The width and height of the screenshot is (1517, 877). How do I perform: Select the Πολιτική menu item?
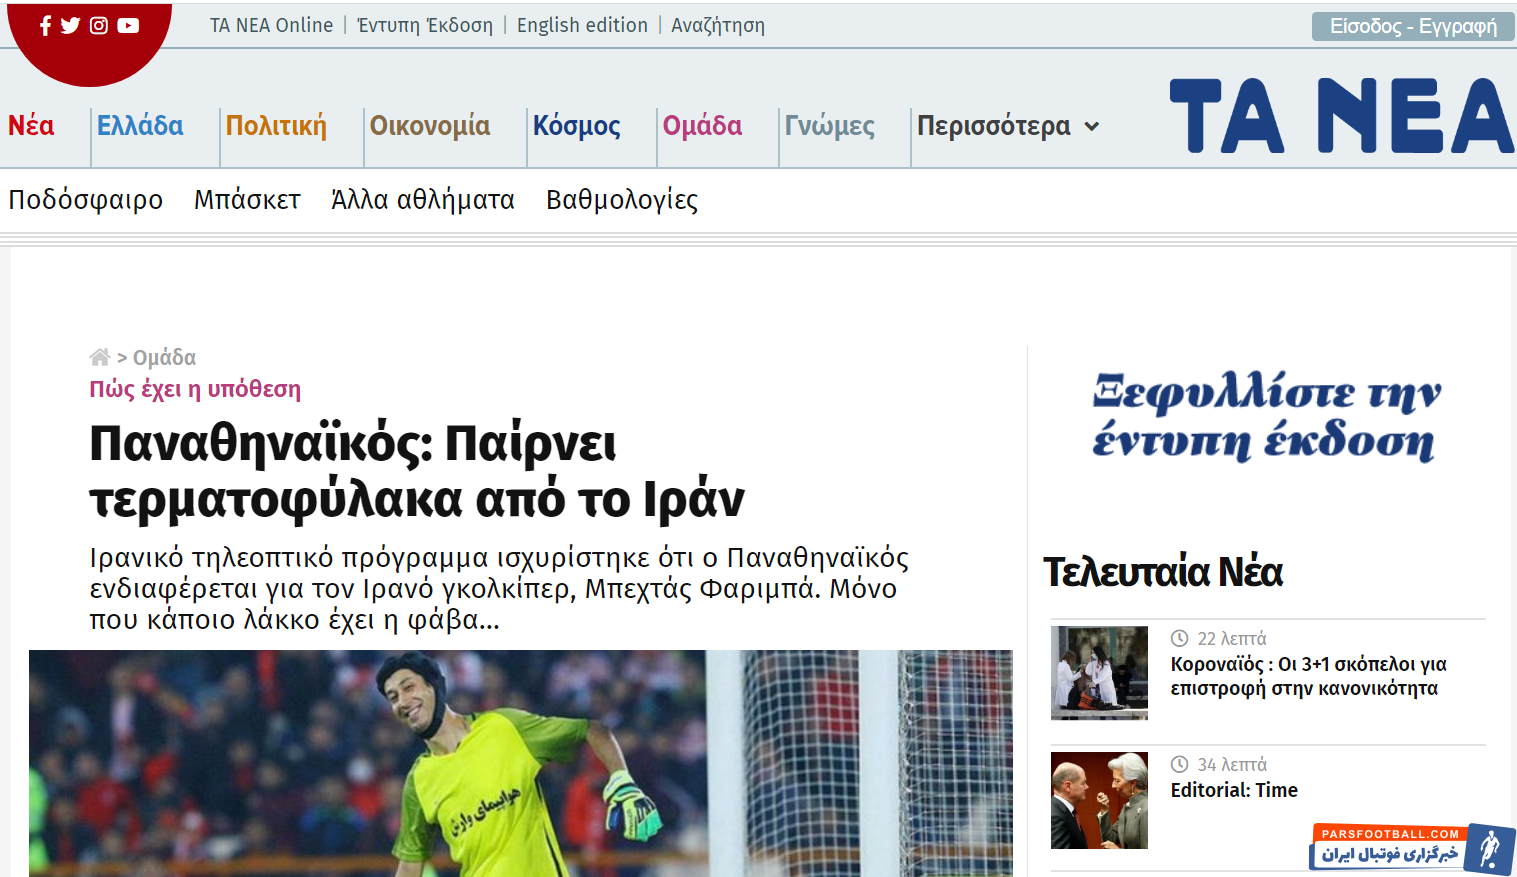click(x=276, y=126)
